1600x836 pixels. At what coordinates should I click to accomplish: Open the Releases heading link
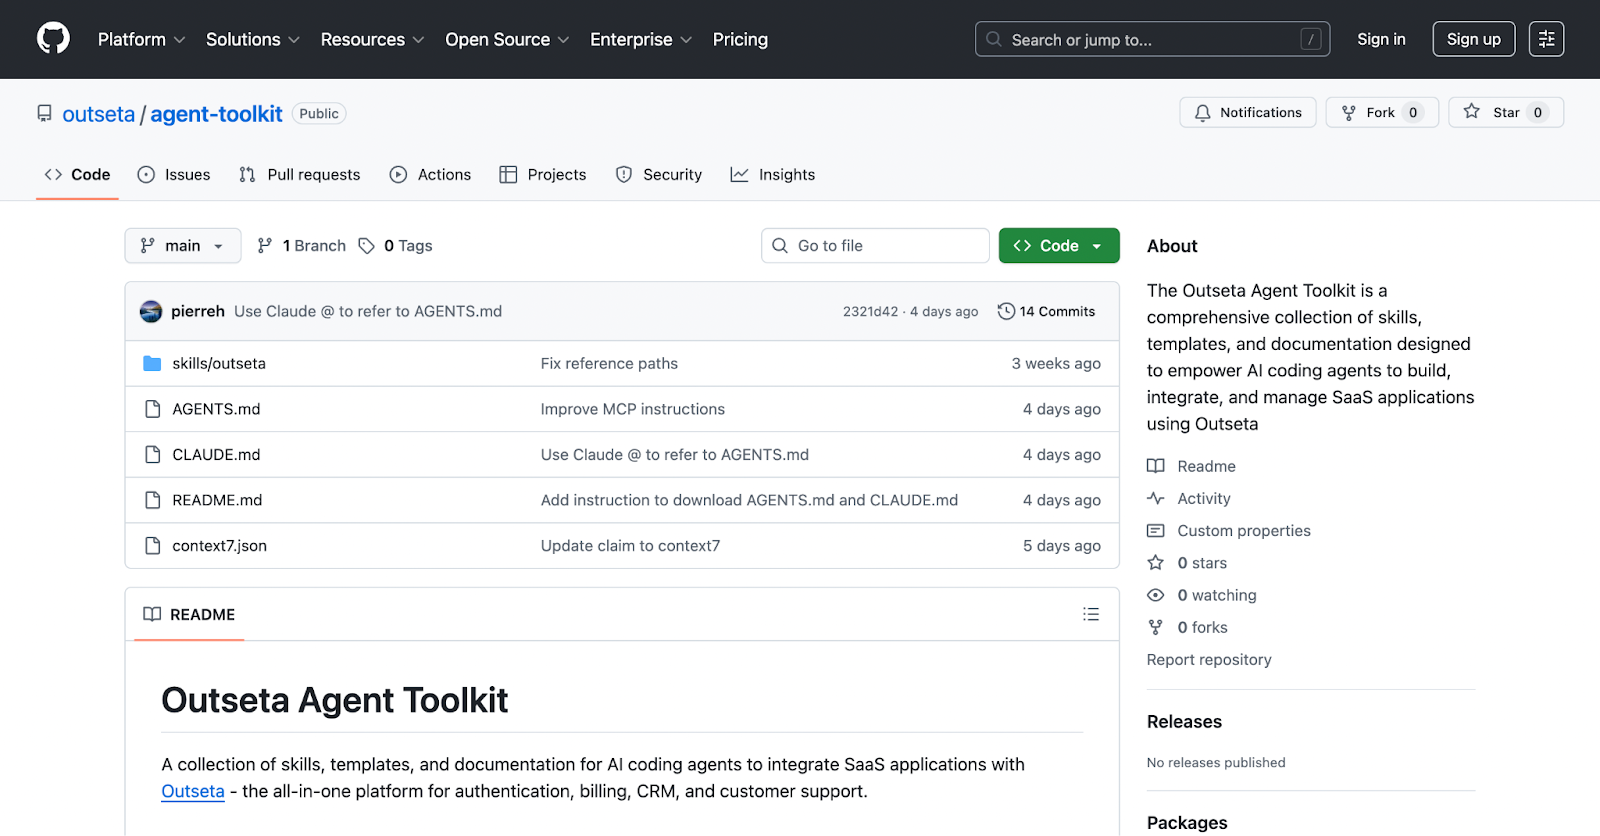pyautogui.click(x=1184, y=722)
